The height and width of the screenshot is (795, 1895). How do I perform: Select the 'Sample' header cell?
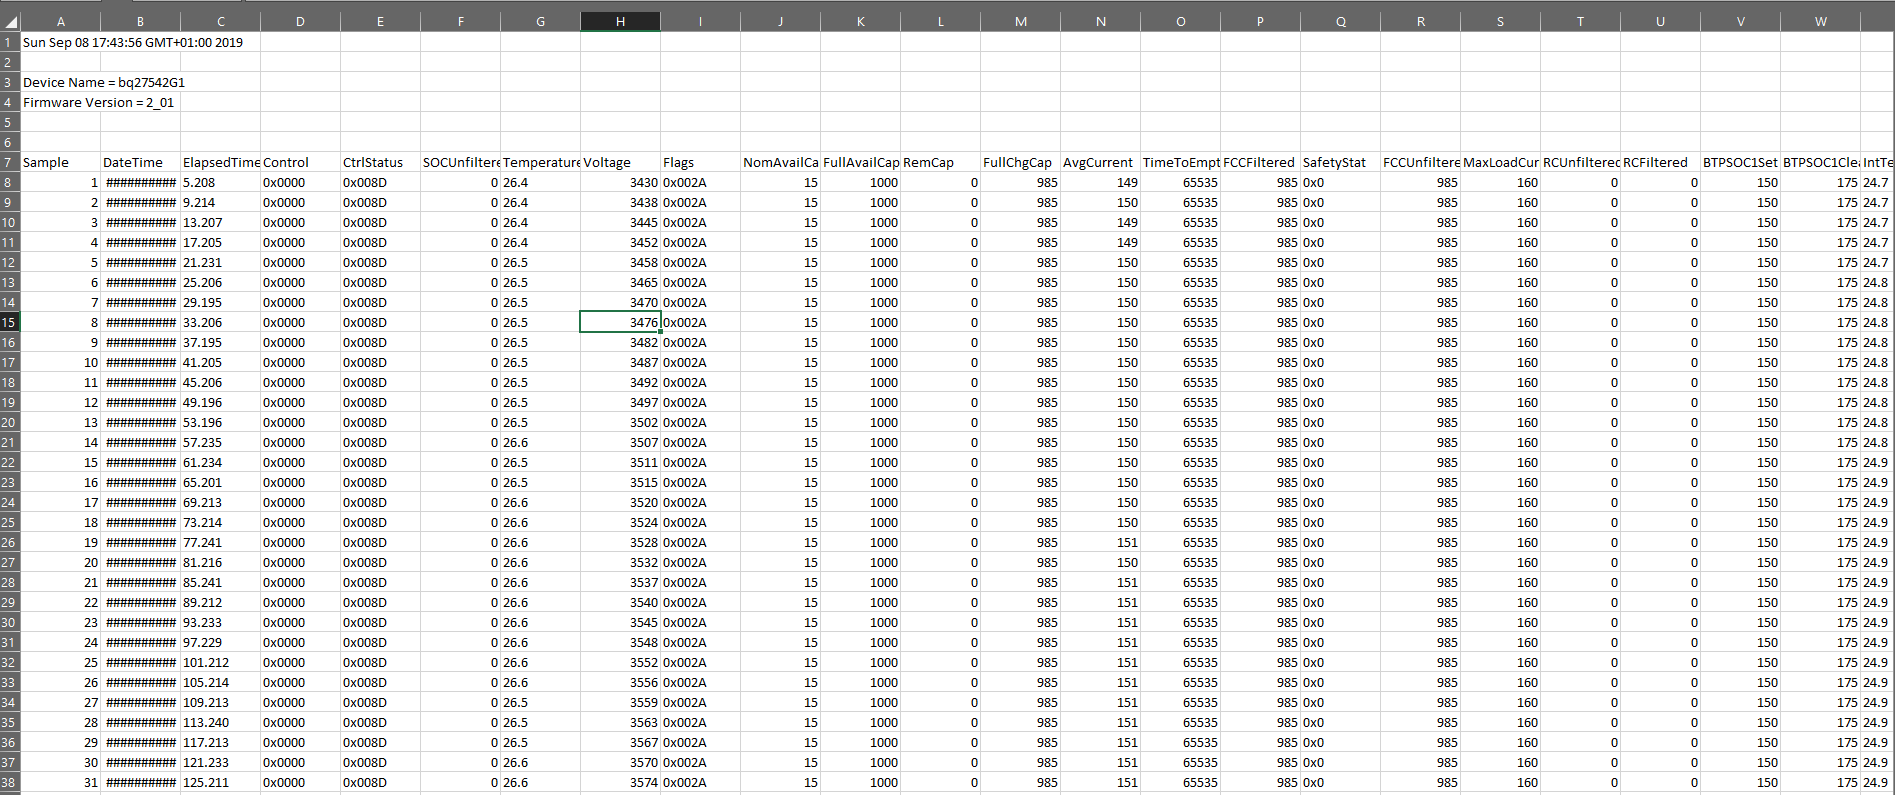pyautogui.click(x=60, y=162)
